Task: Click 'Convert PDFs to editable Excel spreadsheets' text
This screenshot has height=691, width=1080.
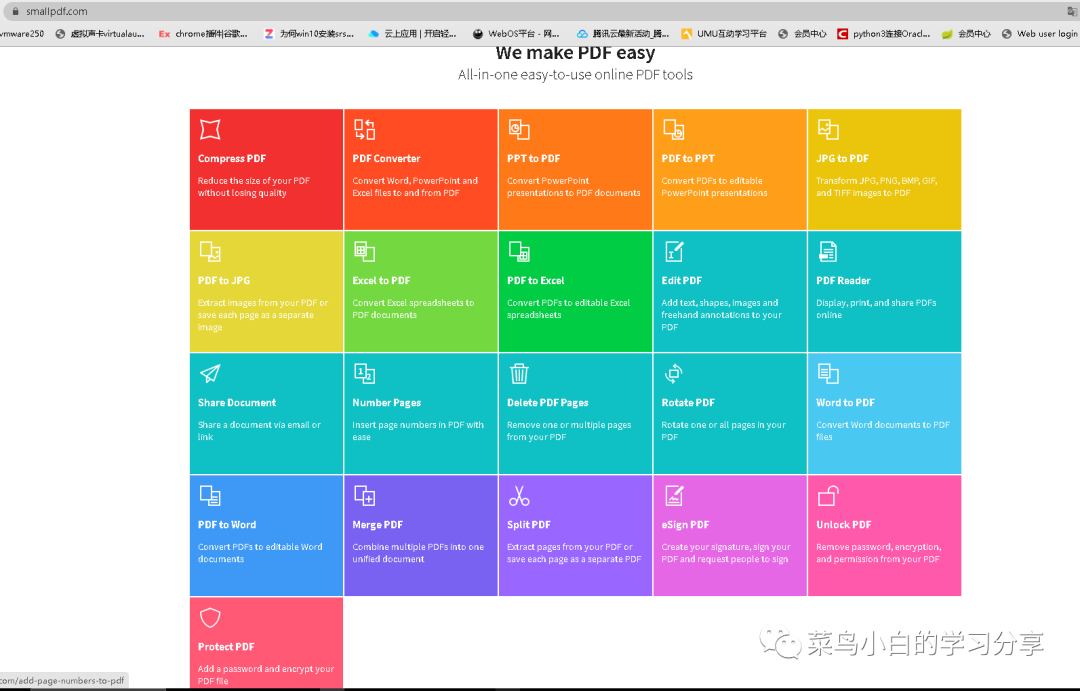Action: click(568, 309)
